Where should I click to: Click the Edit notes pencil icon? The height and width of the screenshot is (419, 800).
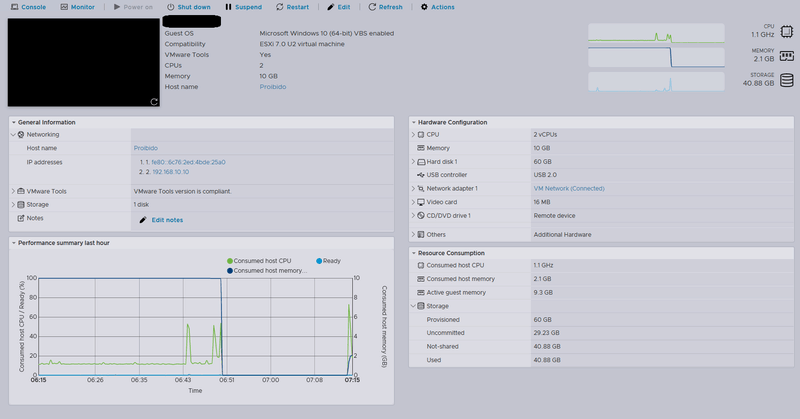[143, 219]
